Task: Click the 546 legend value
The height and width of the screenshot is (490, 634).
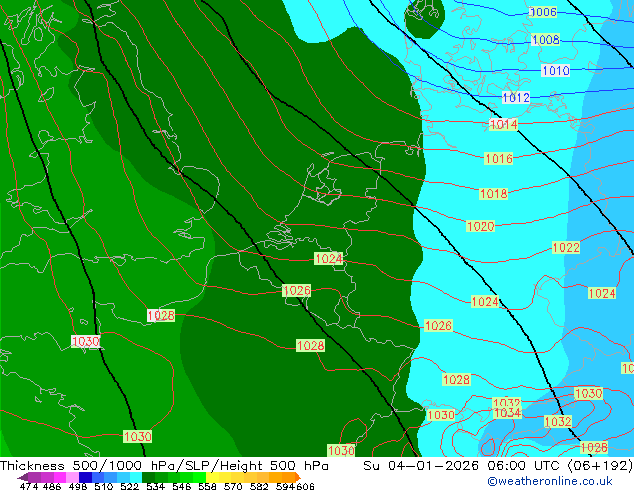Action: coord(182,486)
